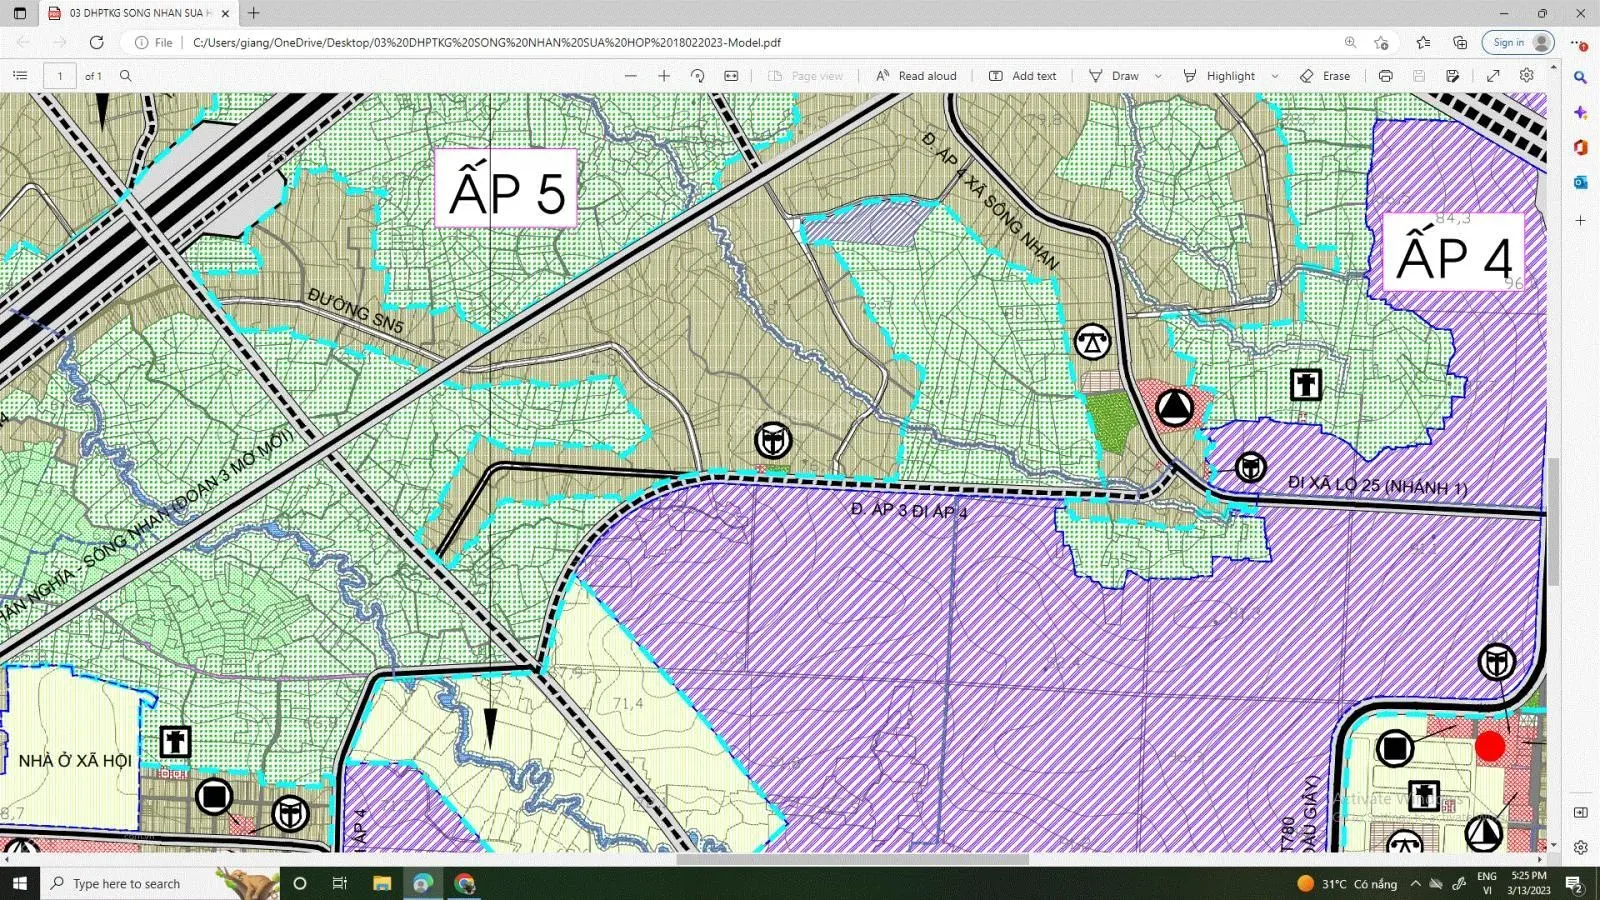Click the Save As icon
The image size is (1600, 900).
click(x=1452, y=76)
